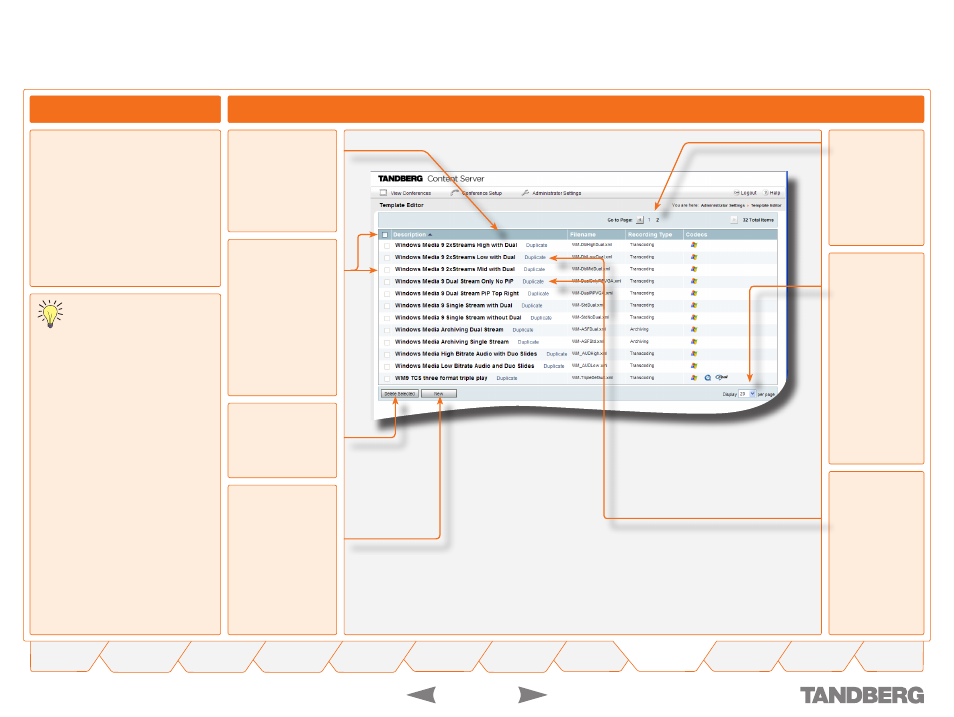
Task: Duplicate the Low Bitrate Audio and Duo Slides template
Action: pyautogui.click(x=554, y=366)
